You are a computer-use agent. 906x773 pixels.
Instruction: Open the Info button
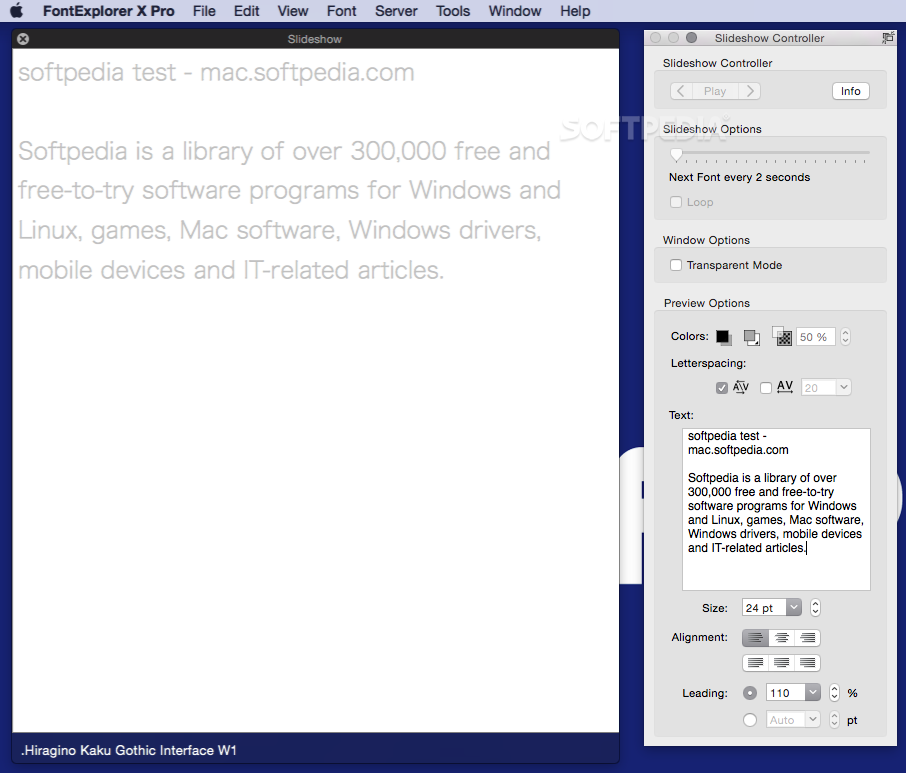[851, 91]
